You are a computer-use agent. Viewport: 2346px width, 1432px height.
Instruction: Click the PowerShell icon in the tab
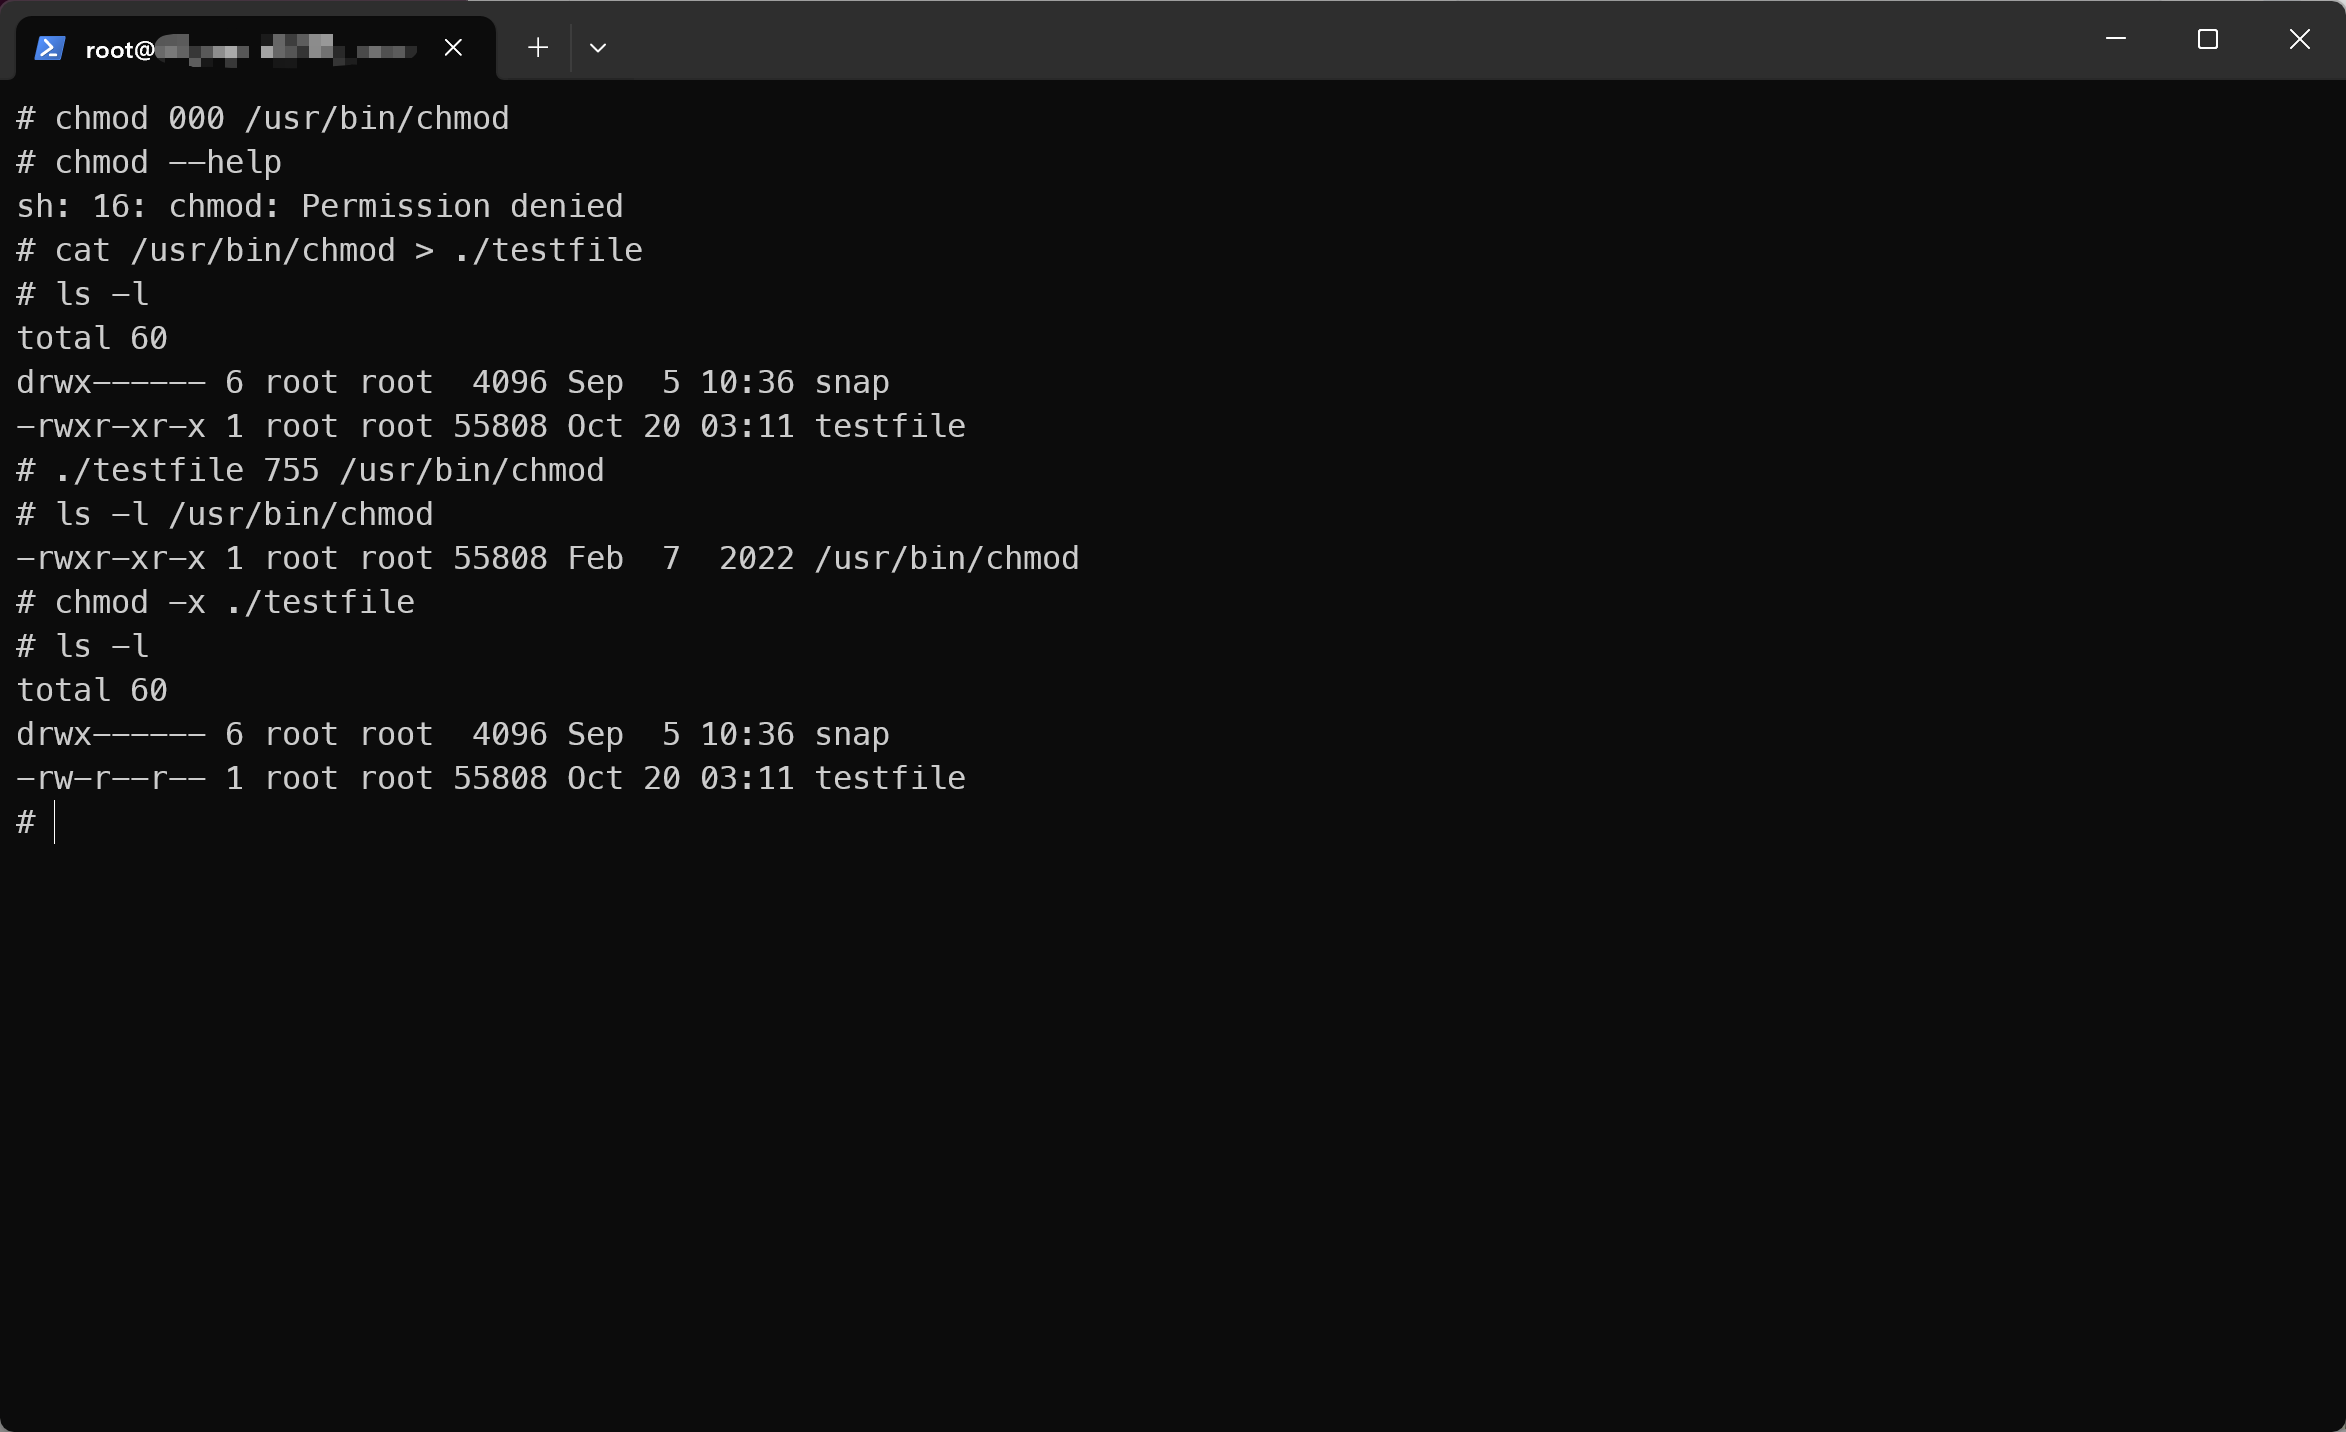pos(50,48)
